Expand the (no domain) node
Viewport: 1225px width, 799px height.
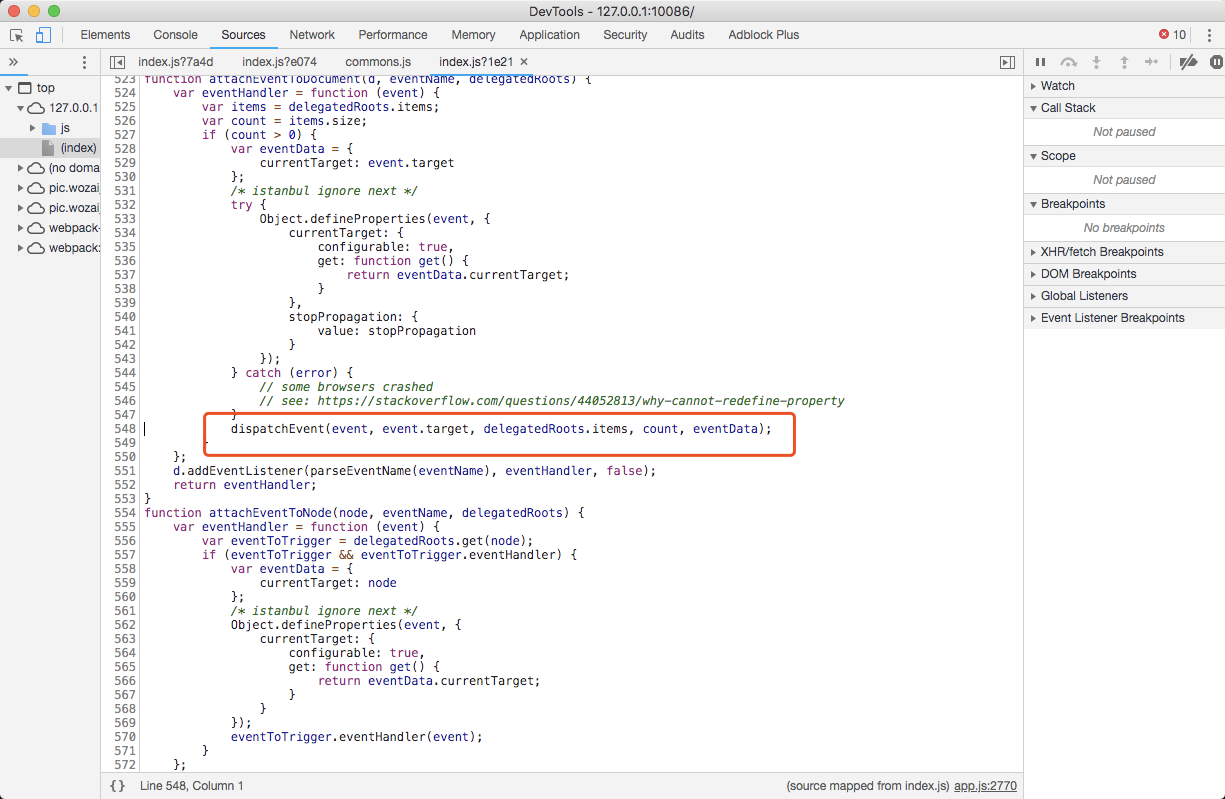pyautogui.click(x=20, y=168)
